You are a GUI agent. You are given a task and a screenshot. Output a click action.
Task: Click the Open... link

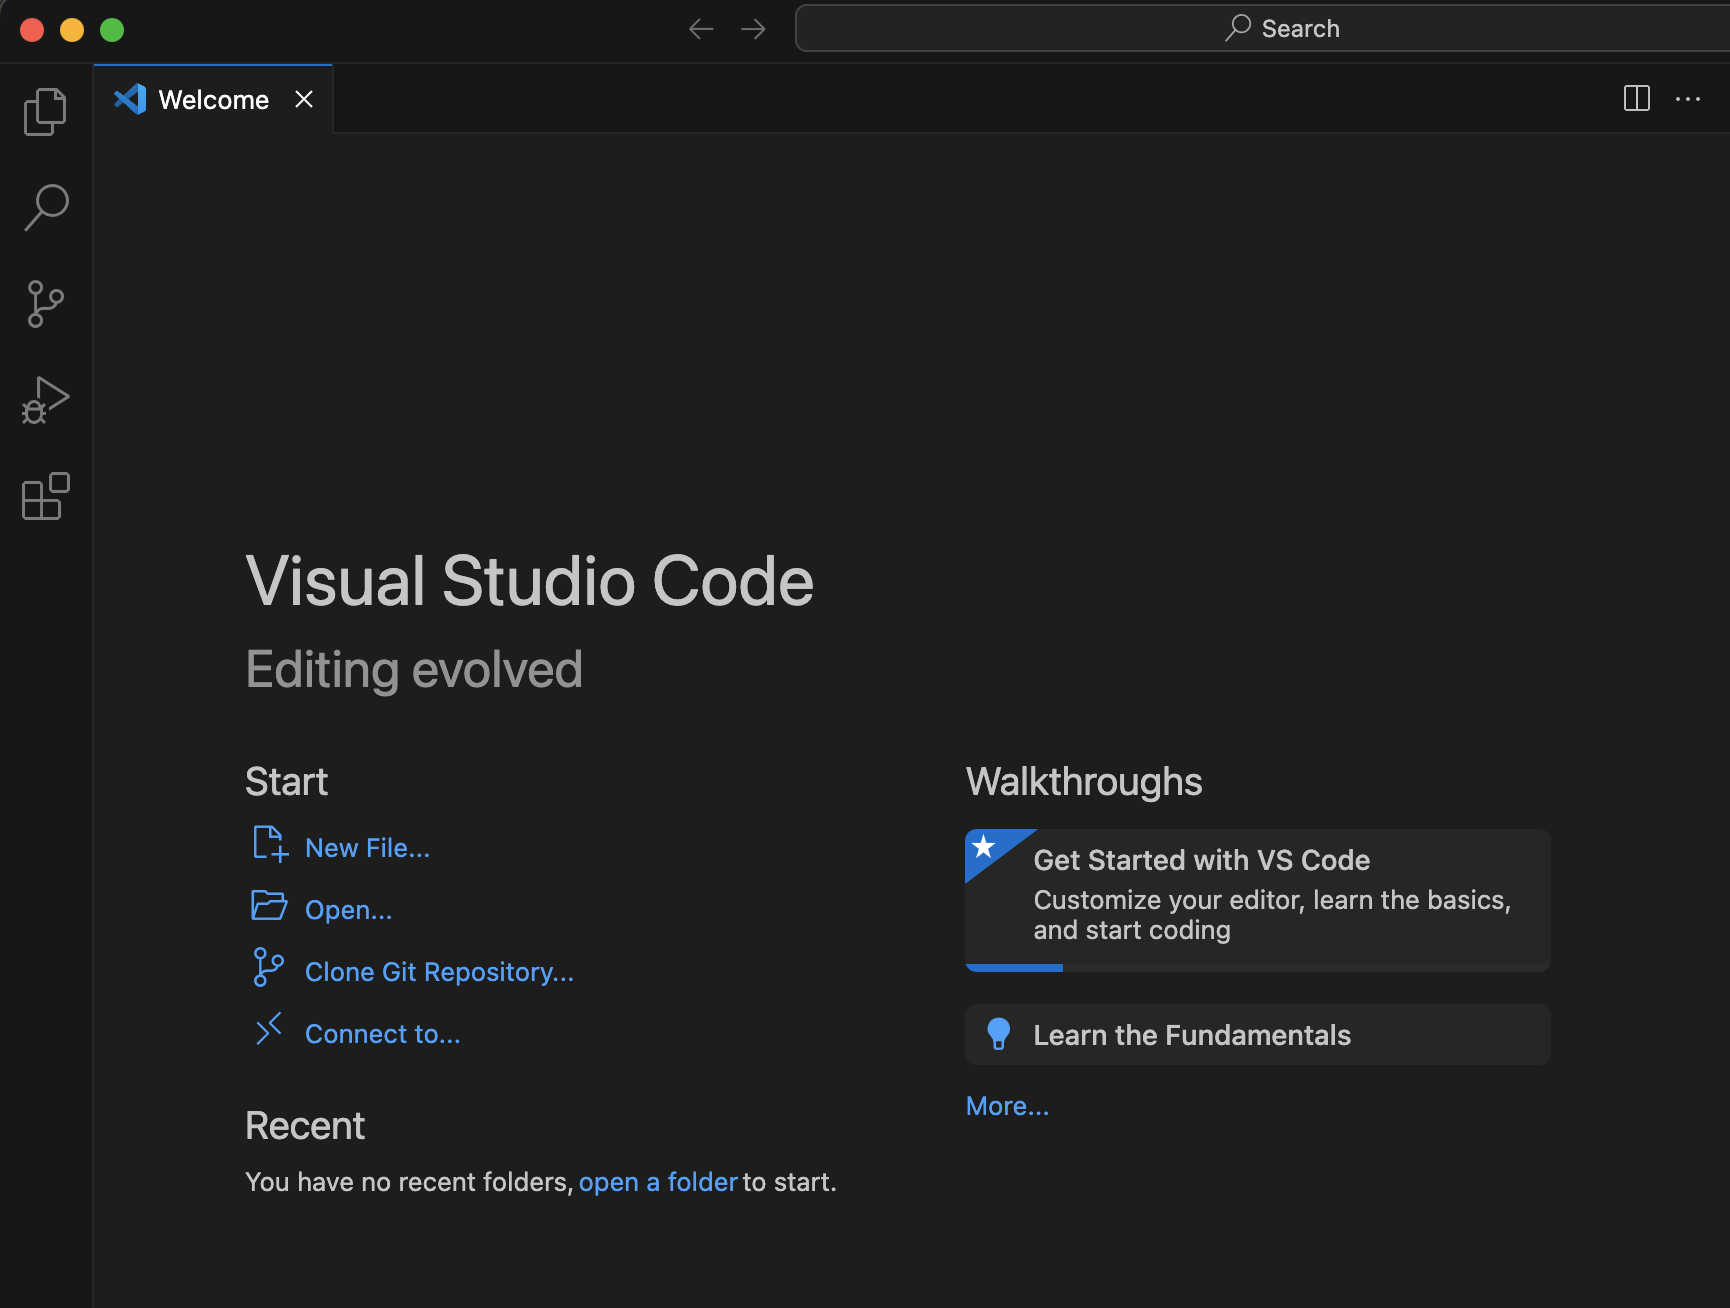pos(348,910)
